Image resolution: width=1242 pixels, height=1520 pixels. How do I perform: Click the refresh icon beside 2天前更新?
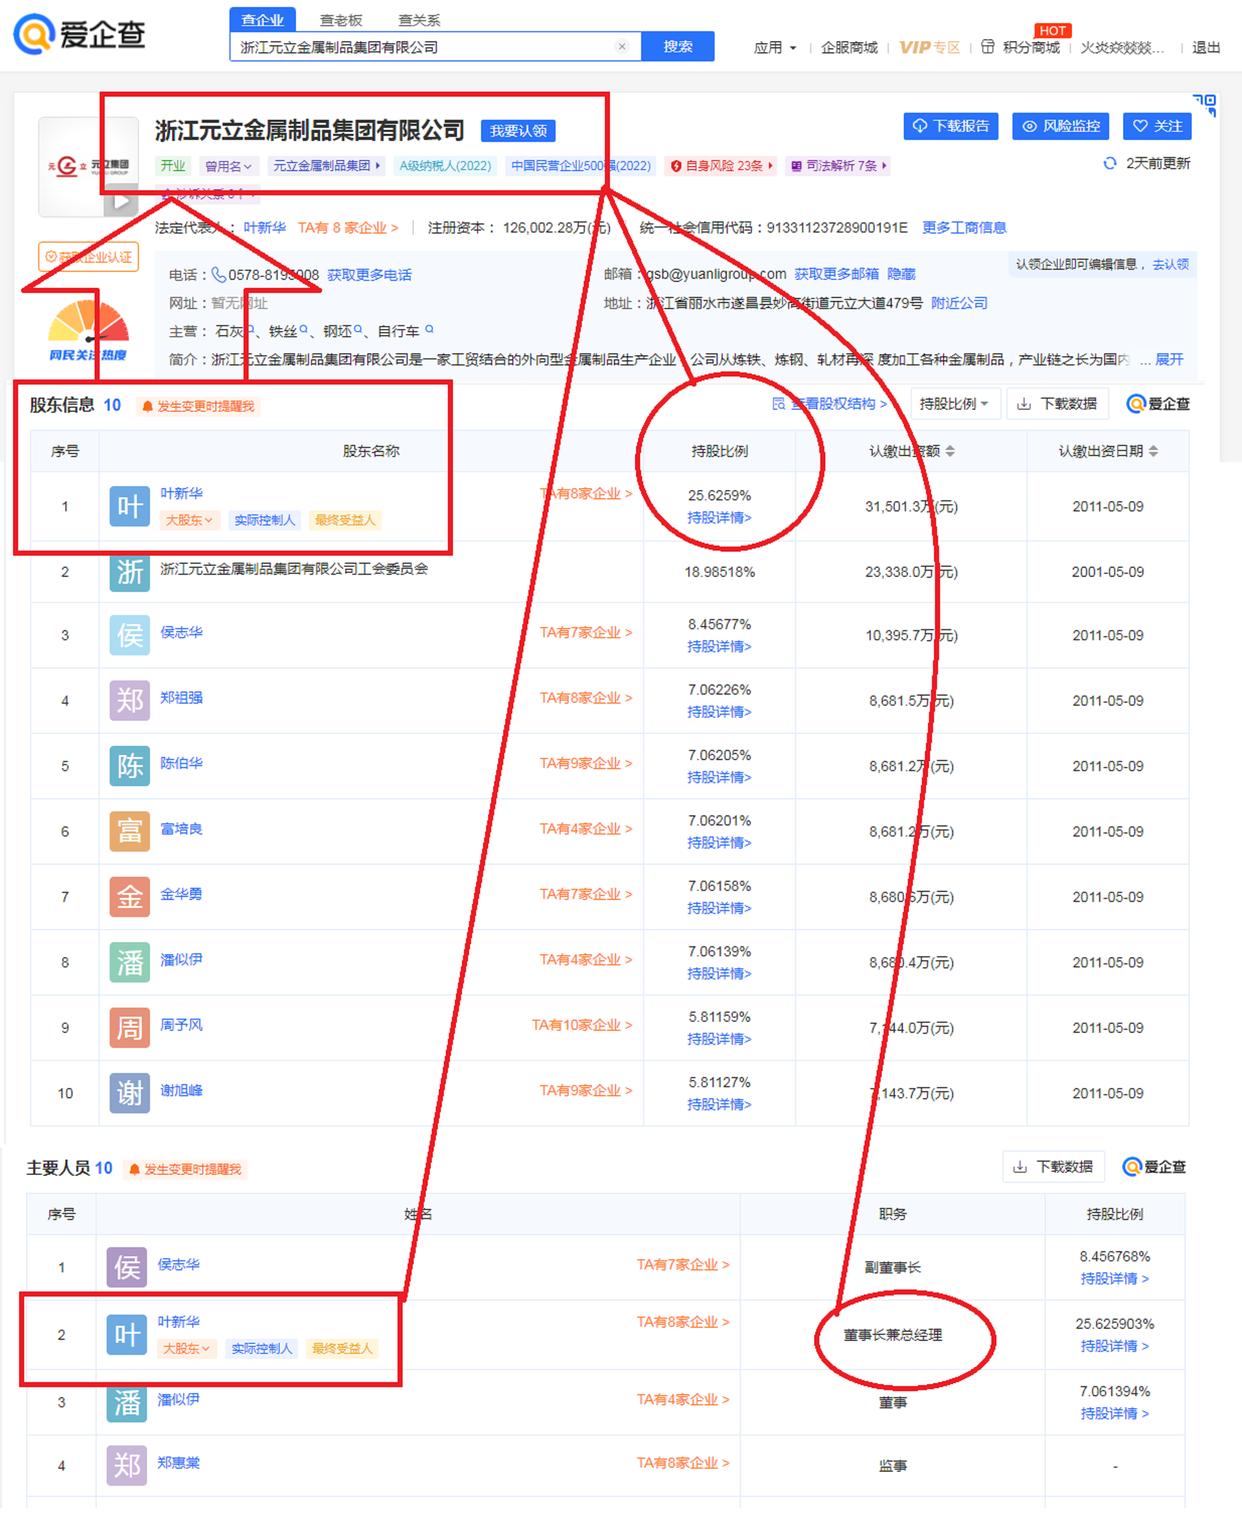[1109, 163]
